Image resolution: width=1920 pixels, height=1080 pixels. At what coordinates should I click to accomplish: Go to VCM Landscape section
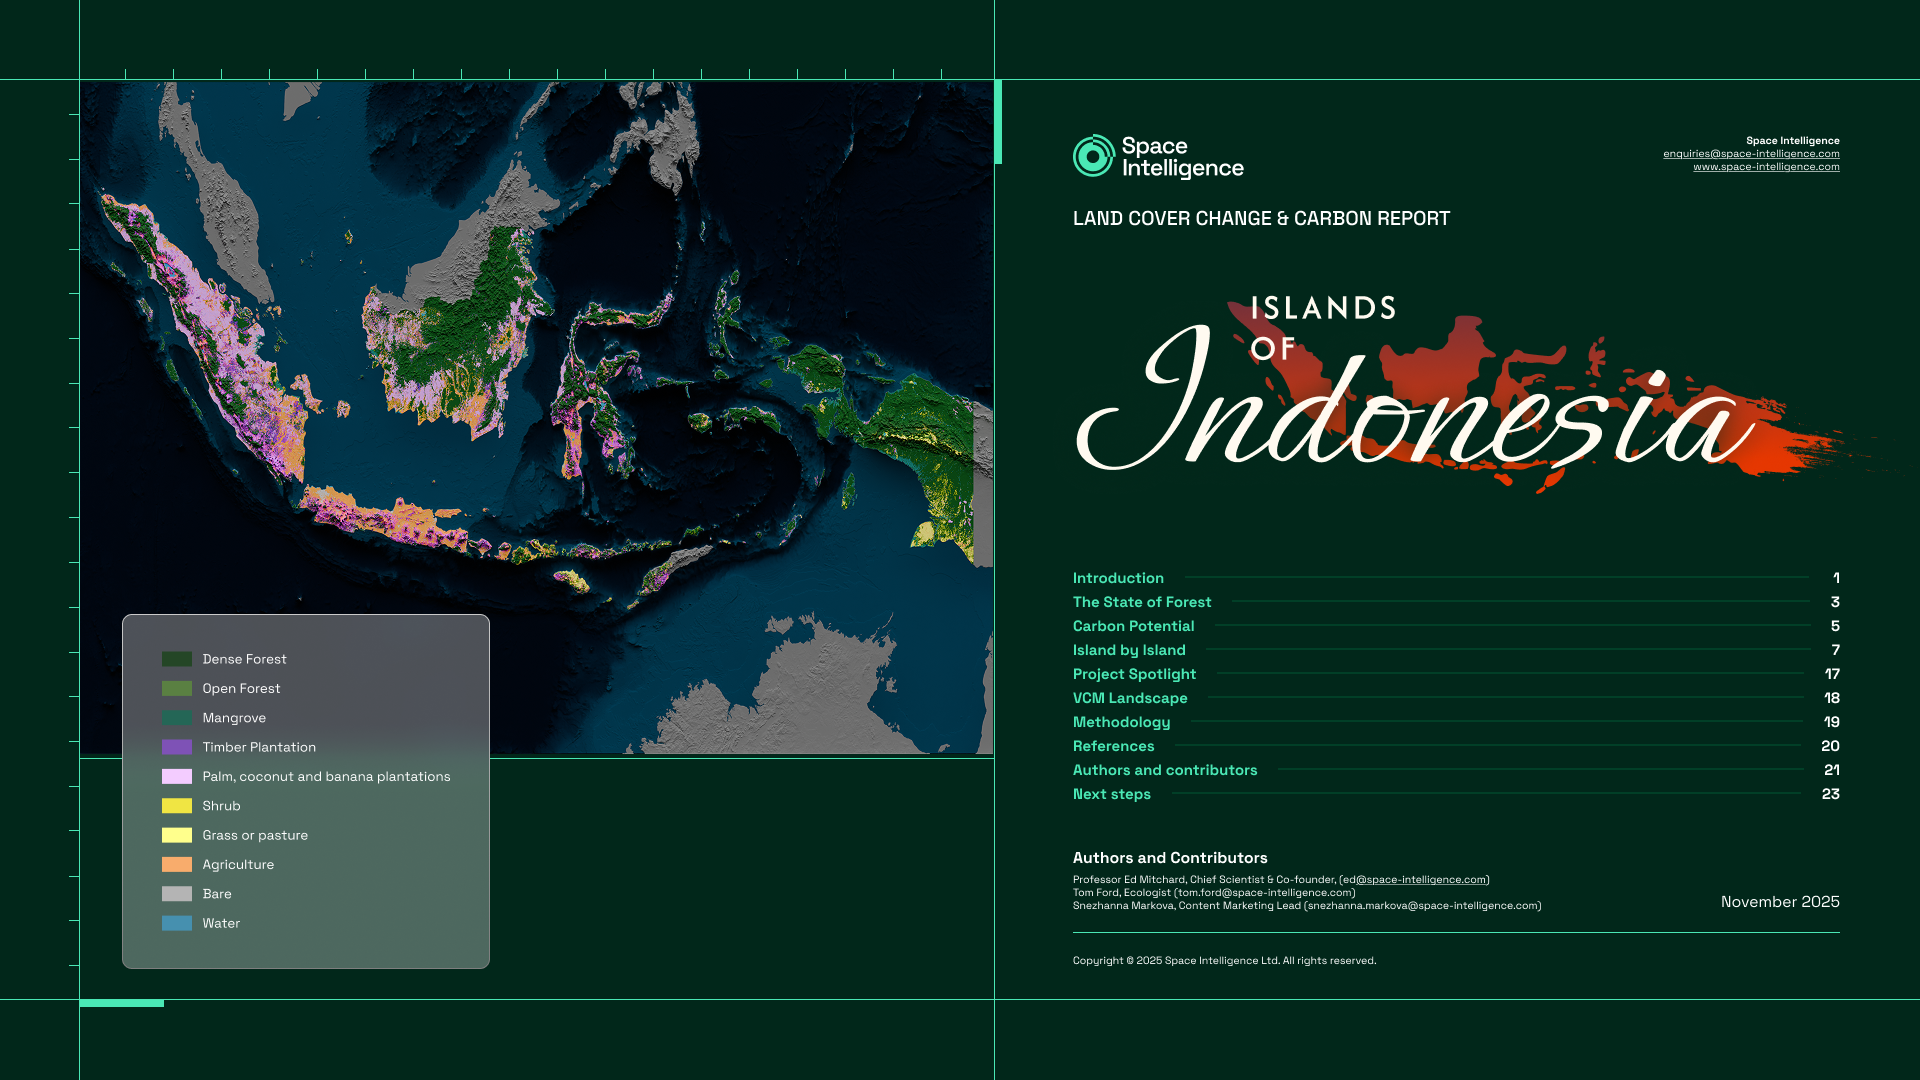click(x=1129, y=698)
